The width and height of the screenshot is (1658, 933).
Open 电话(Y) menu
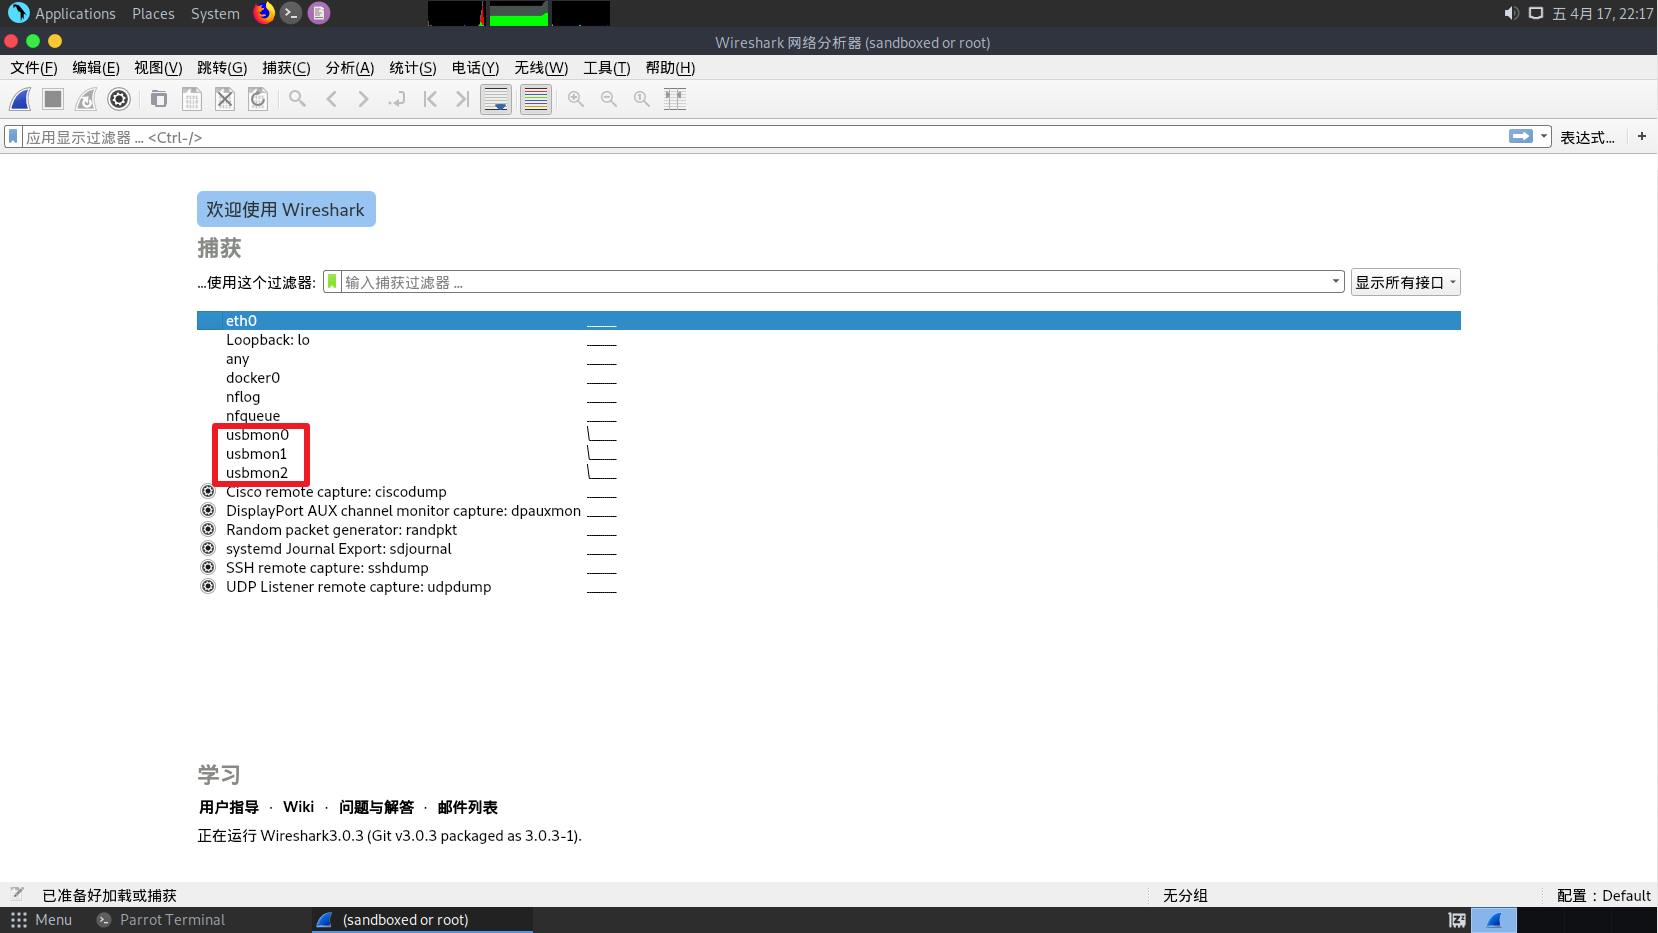pos(475,68)
